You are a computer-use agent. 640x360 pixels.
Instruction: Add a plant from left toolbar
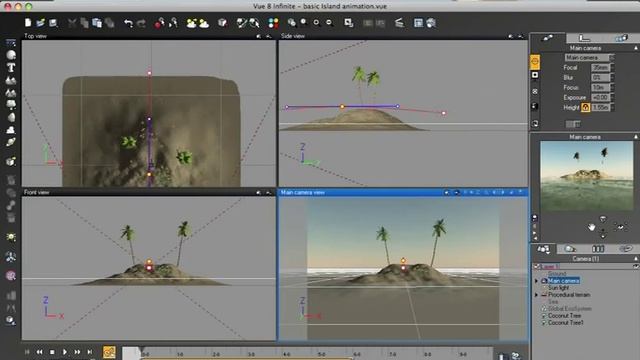[x=11, y=105]
